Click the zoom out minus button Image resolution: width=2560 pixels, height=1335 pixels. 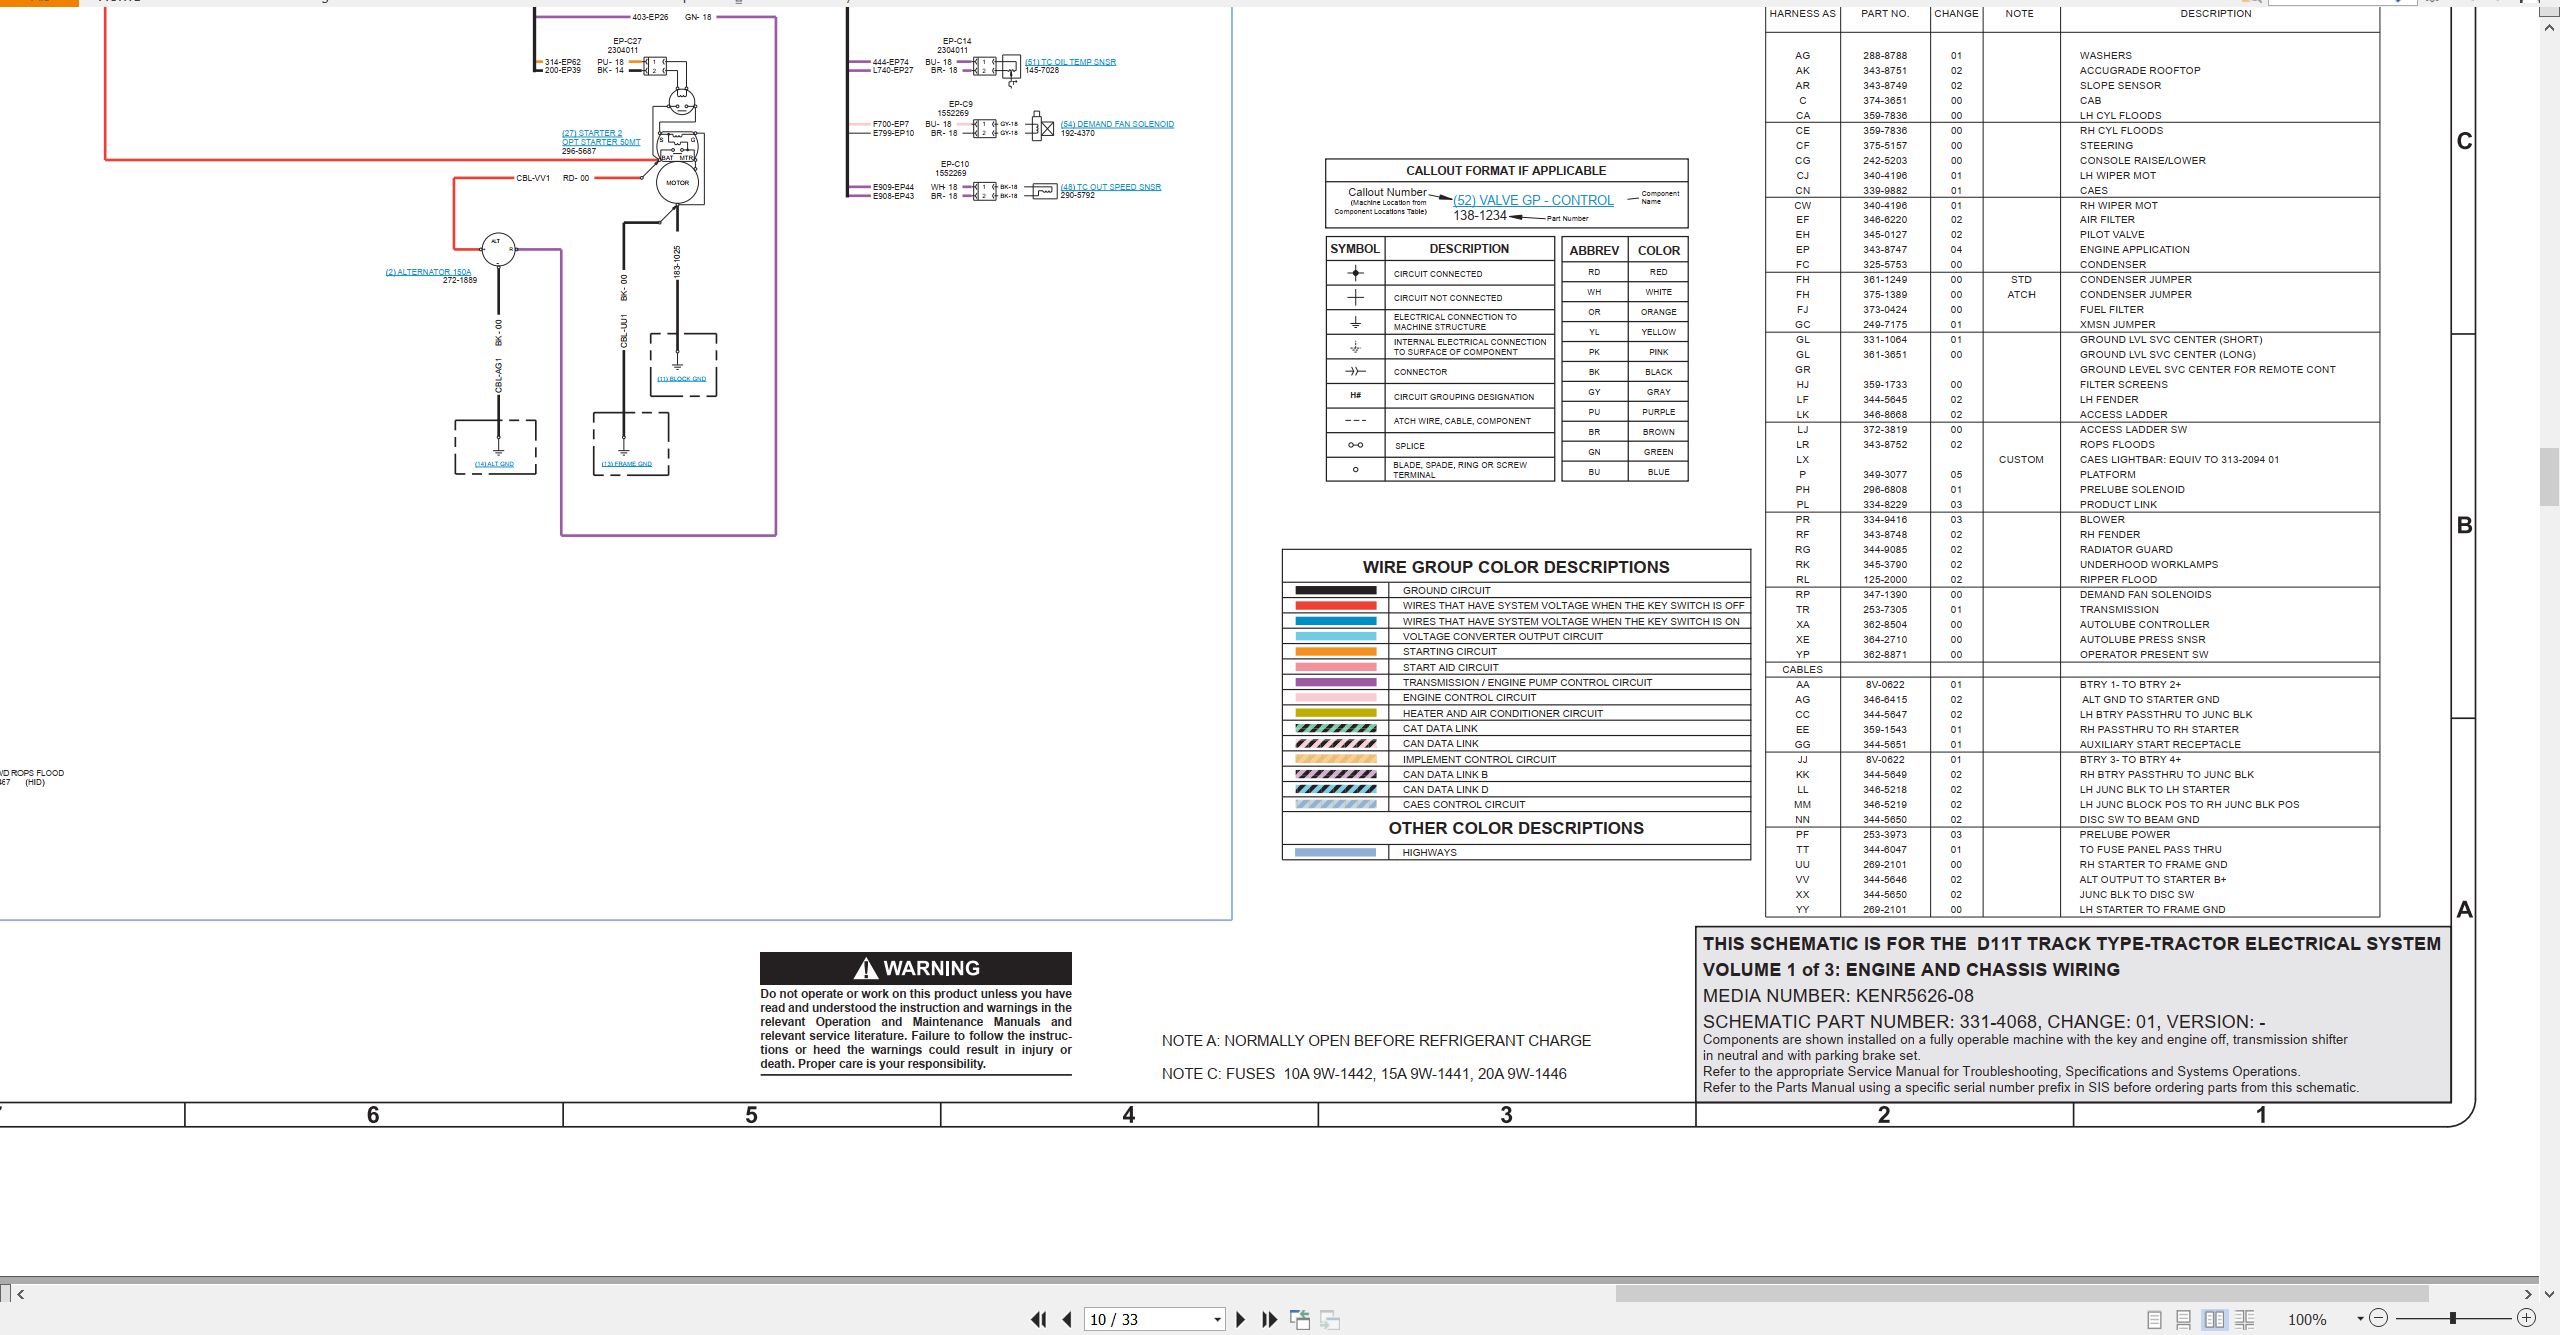pyautogui.click(x=2379, y=1318)
